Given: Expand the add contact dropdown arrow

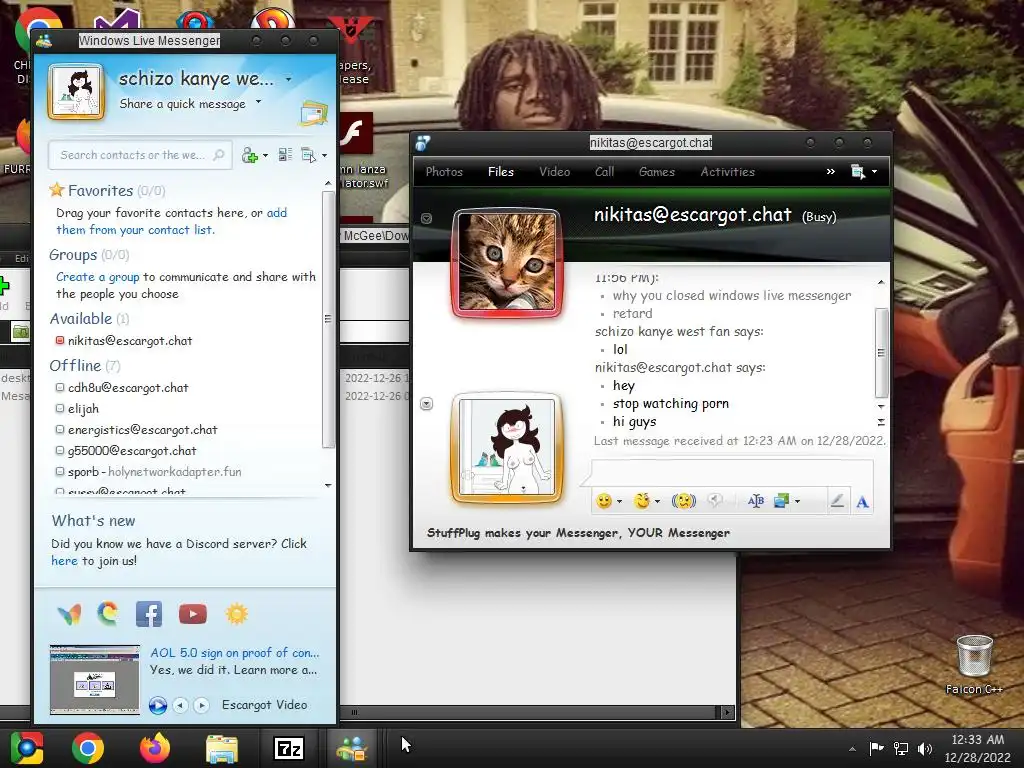Looking at the screenshot, I should [x=265, y=155].
